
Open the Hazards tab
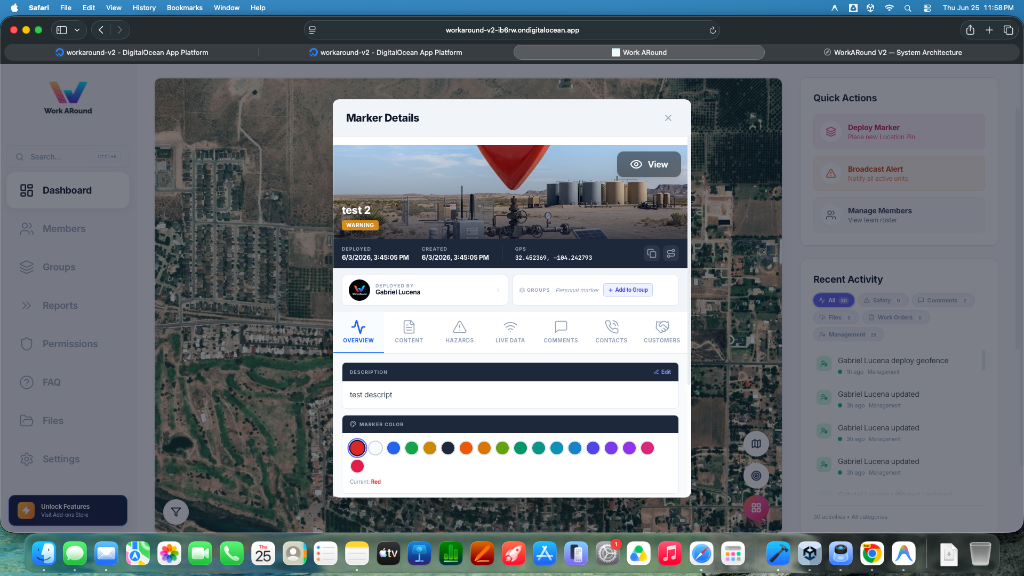[459, 332]
